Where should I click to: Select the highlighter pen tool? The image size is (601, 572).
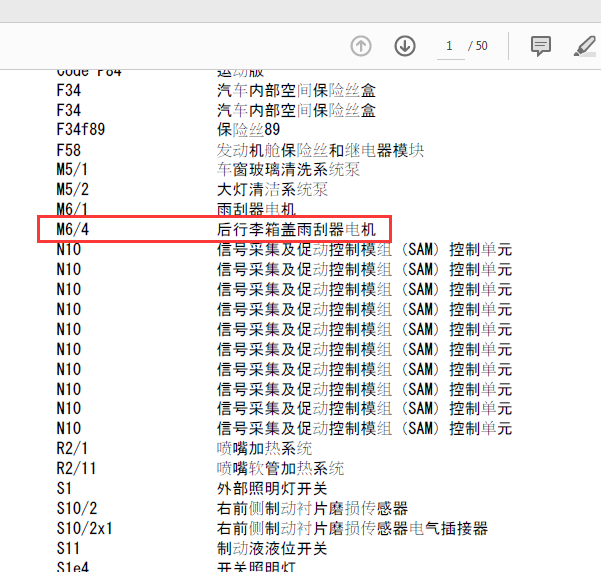585,46
